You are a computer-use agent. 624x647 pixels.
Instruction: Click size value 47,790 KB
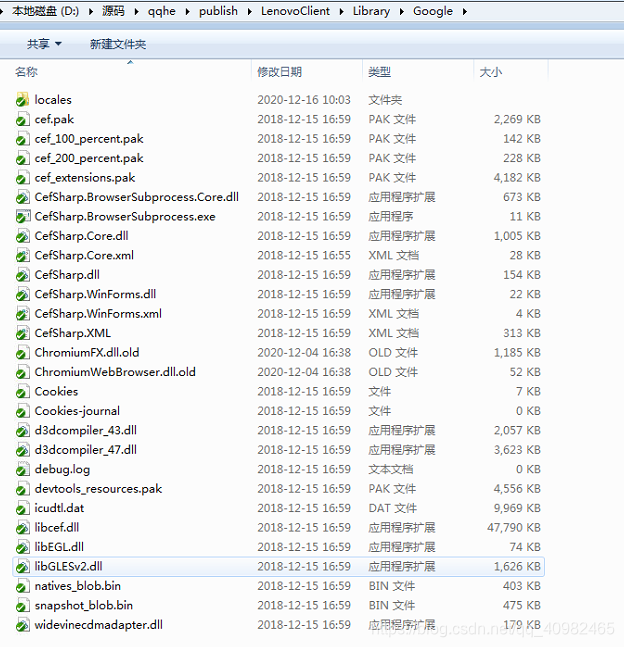[514, 527]
